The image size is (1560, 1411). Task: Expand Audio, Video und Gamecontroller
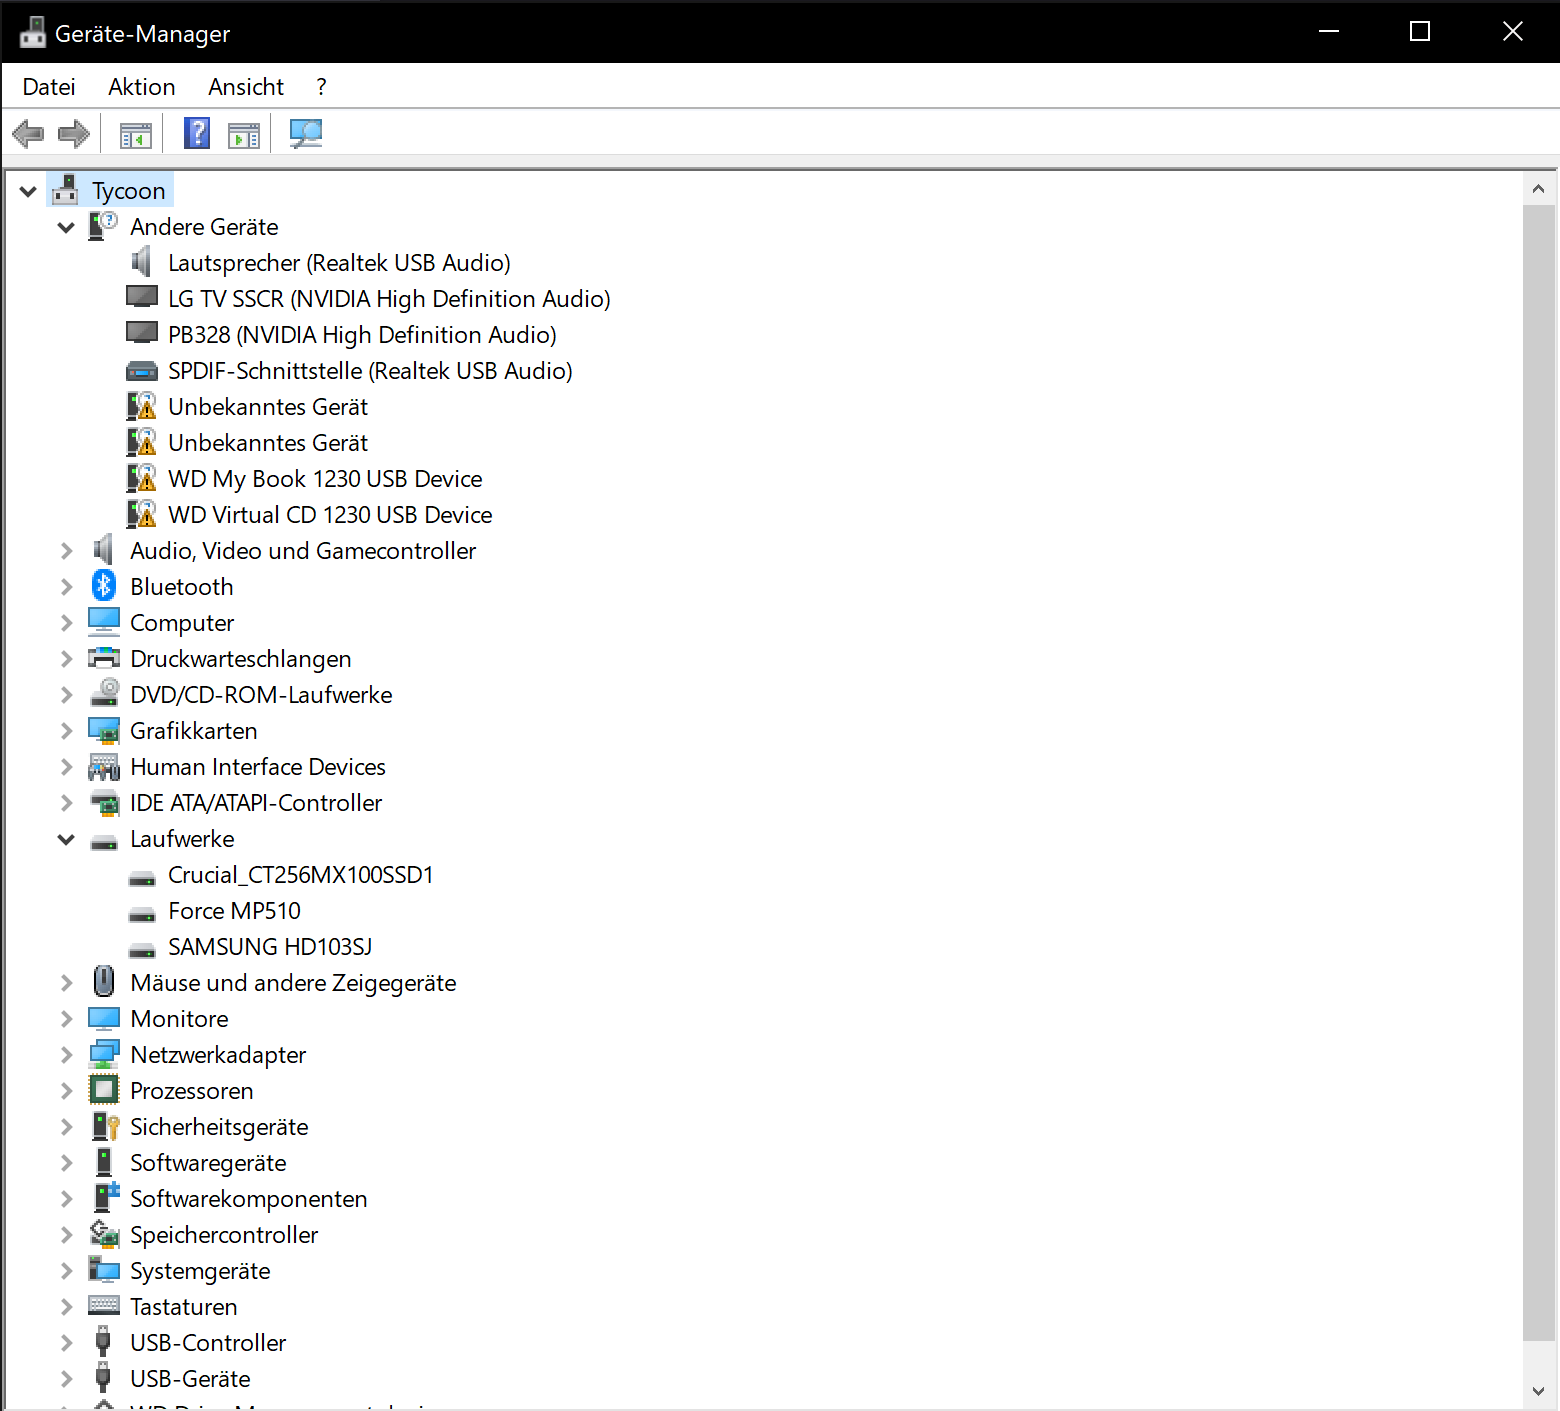pyautogui.click(x=66, y=551)
